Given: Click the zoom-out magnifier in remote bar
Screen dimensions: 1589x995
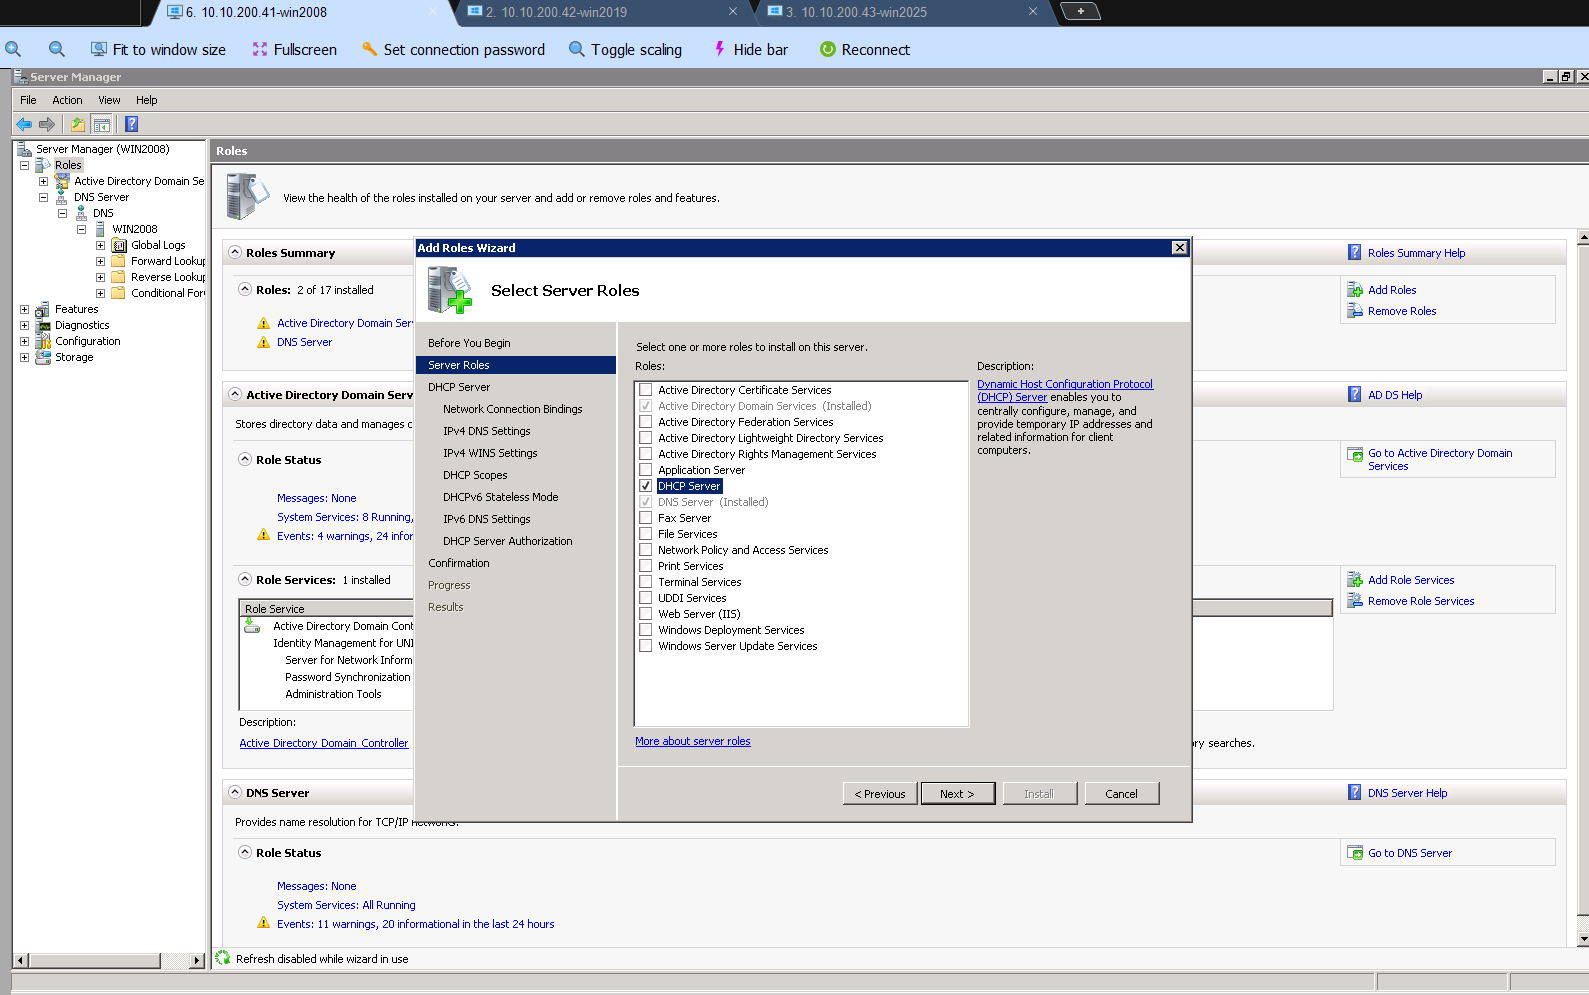Looking at the screenshot, I should [57, 49].
